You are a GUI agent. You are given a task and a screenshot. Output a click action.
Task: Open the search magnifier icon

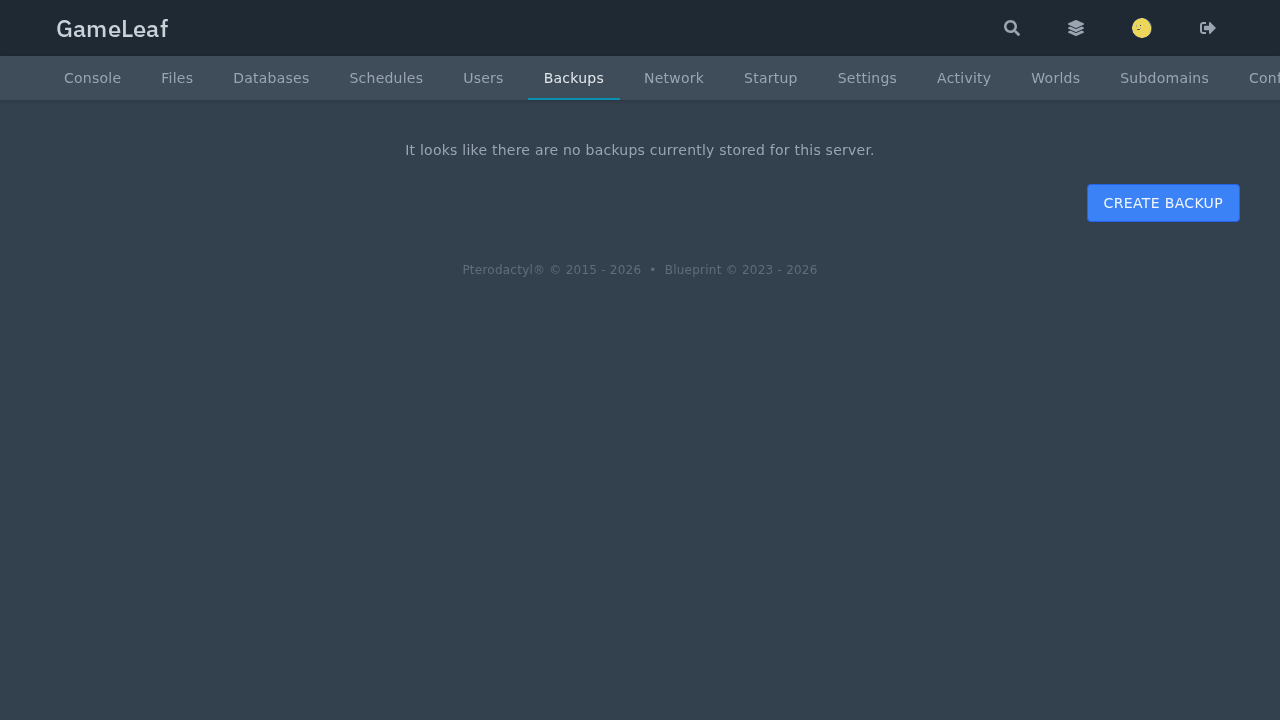(x=1012, y=28)
